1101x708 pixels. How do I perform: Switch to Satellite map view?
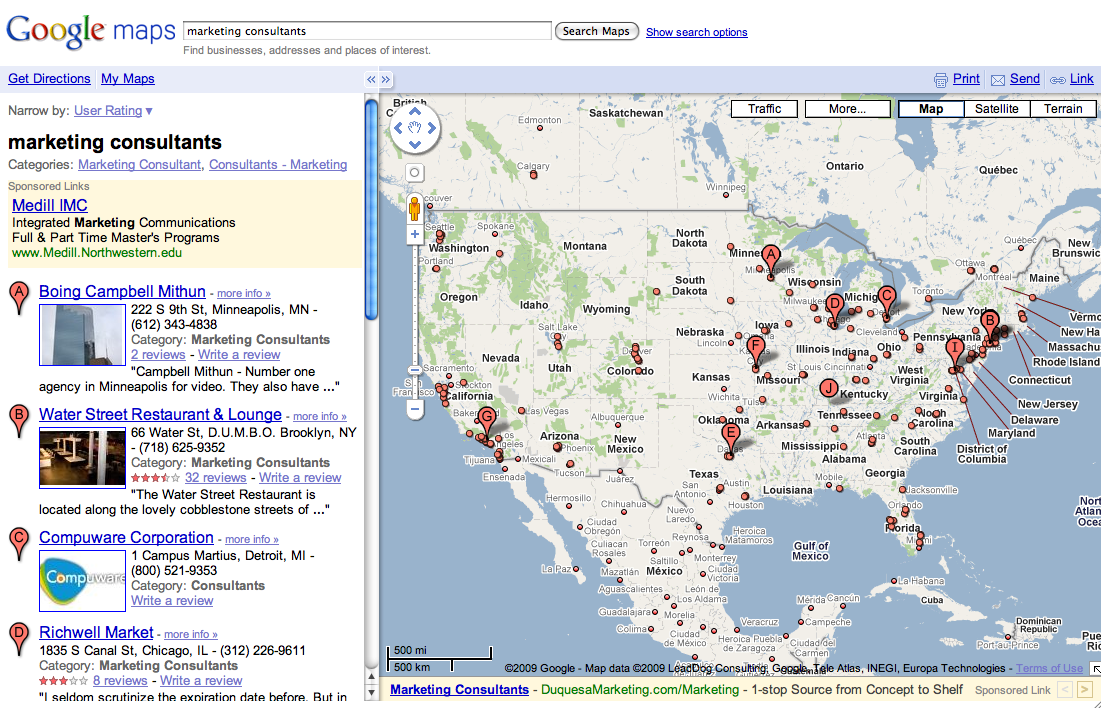996,109
